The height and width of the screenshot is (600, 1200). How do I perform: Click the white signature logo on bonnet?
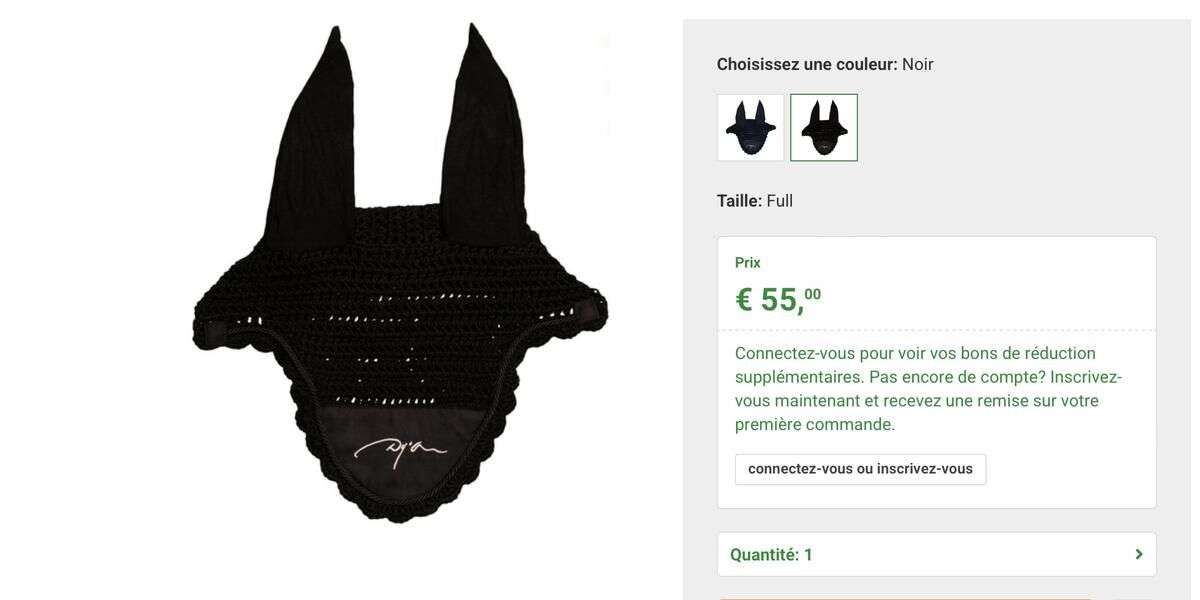tap(400, 451)
